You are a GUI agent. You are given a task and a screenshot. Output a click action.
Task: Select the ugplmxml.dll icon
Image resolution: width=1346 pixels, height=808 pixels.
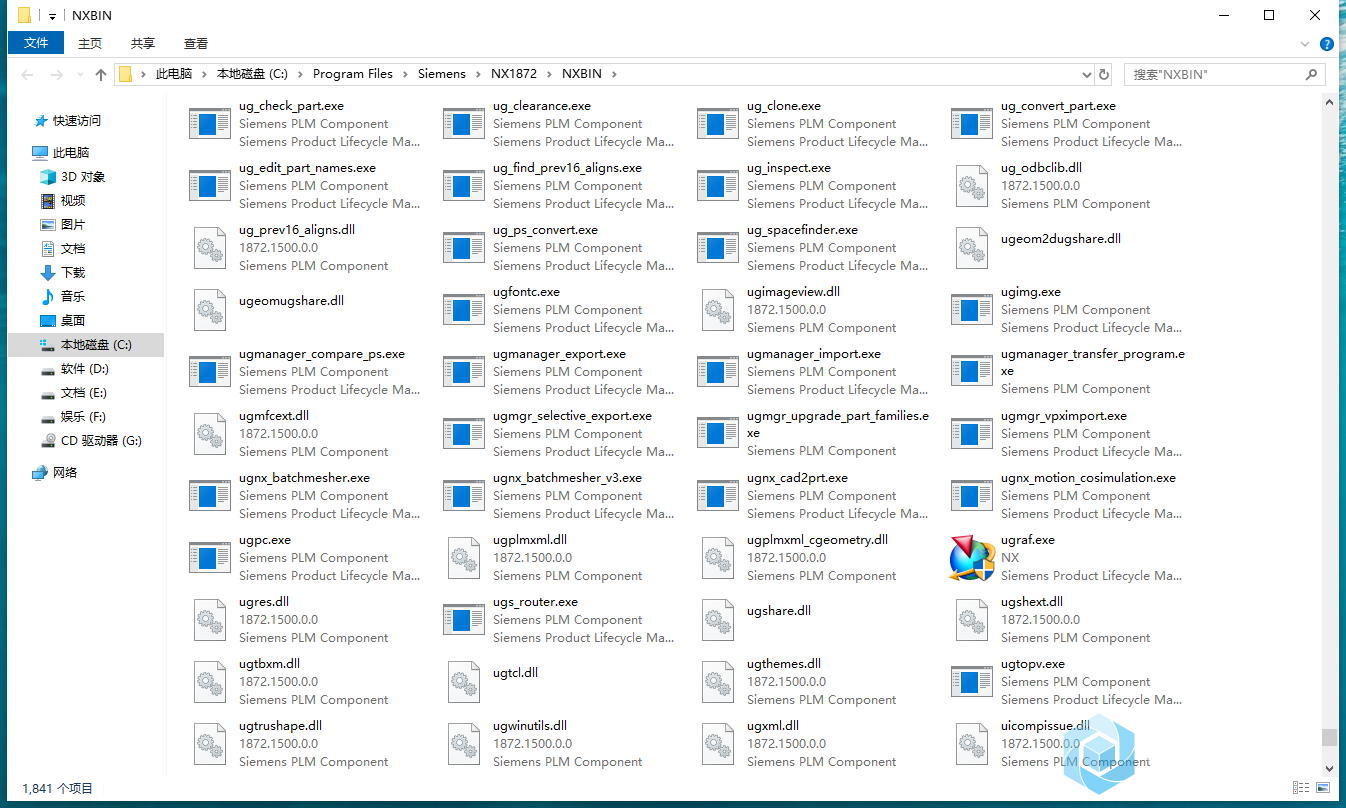(464, 558)
